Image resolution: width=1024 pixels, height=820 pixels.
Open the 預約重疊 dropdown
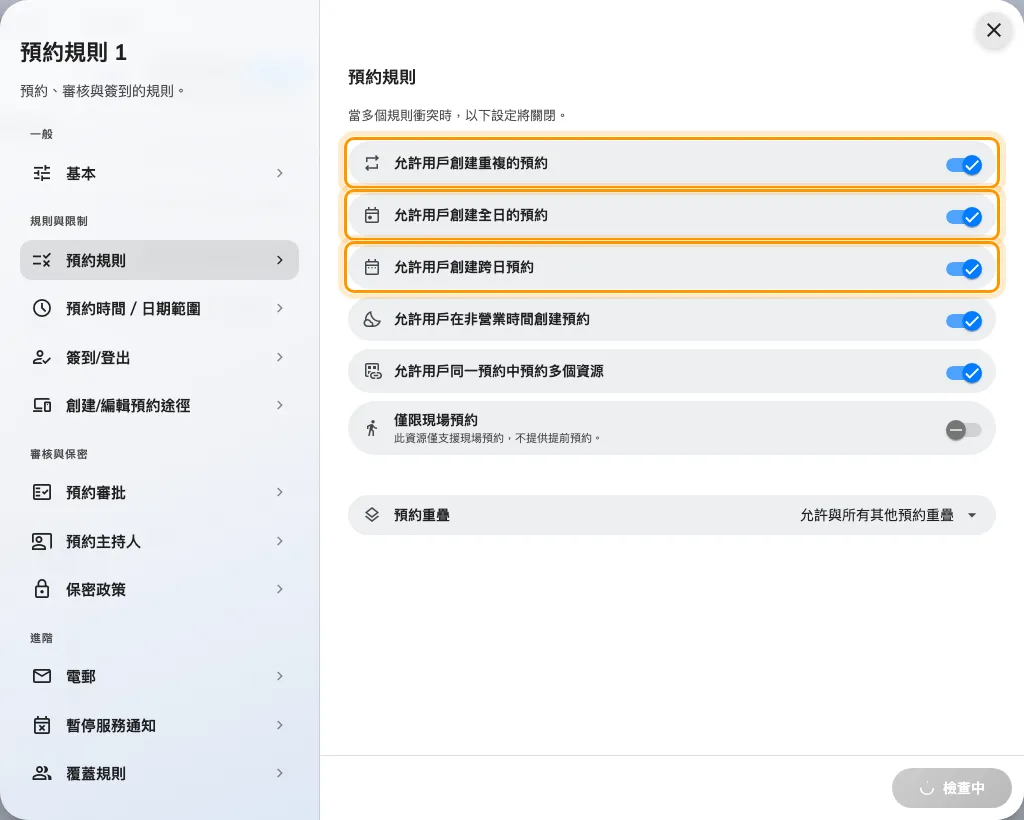671,514
